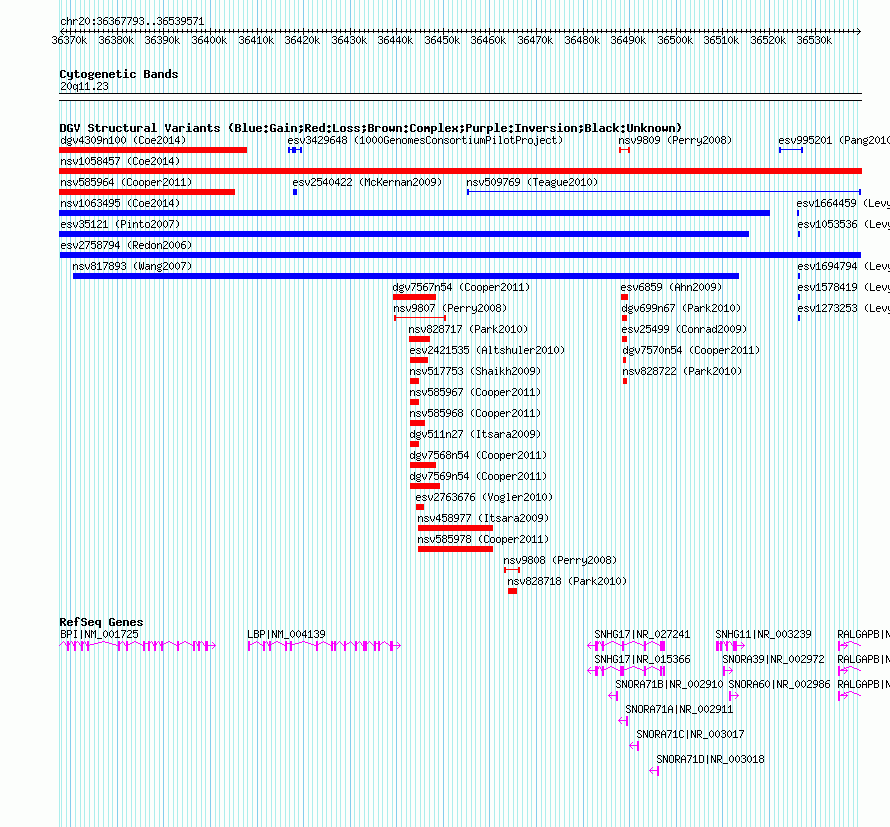Open nsv9809 (Perry2008) variant
Viewport: 890px width, 827px height.
tap(675, 140)
